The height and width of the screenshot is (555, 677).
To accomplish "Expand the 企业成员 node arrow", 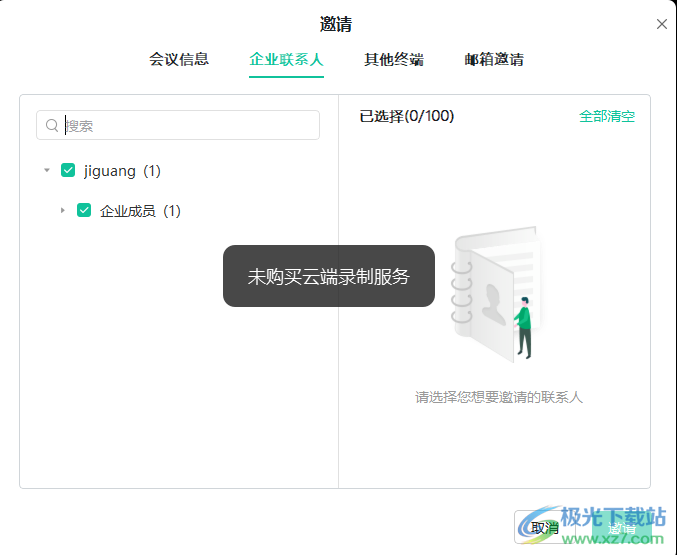I will (x=63, y=211).
